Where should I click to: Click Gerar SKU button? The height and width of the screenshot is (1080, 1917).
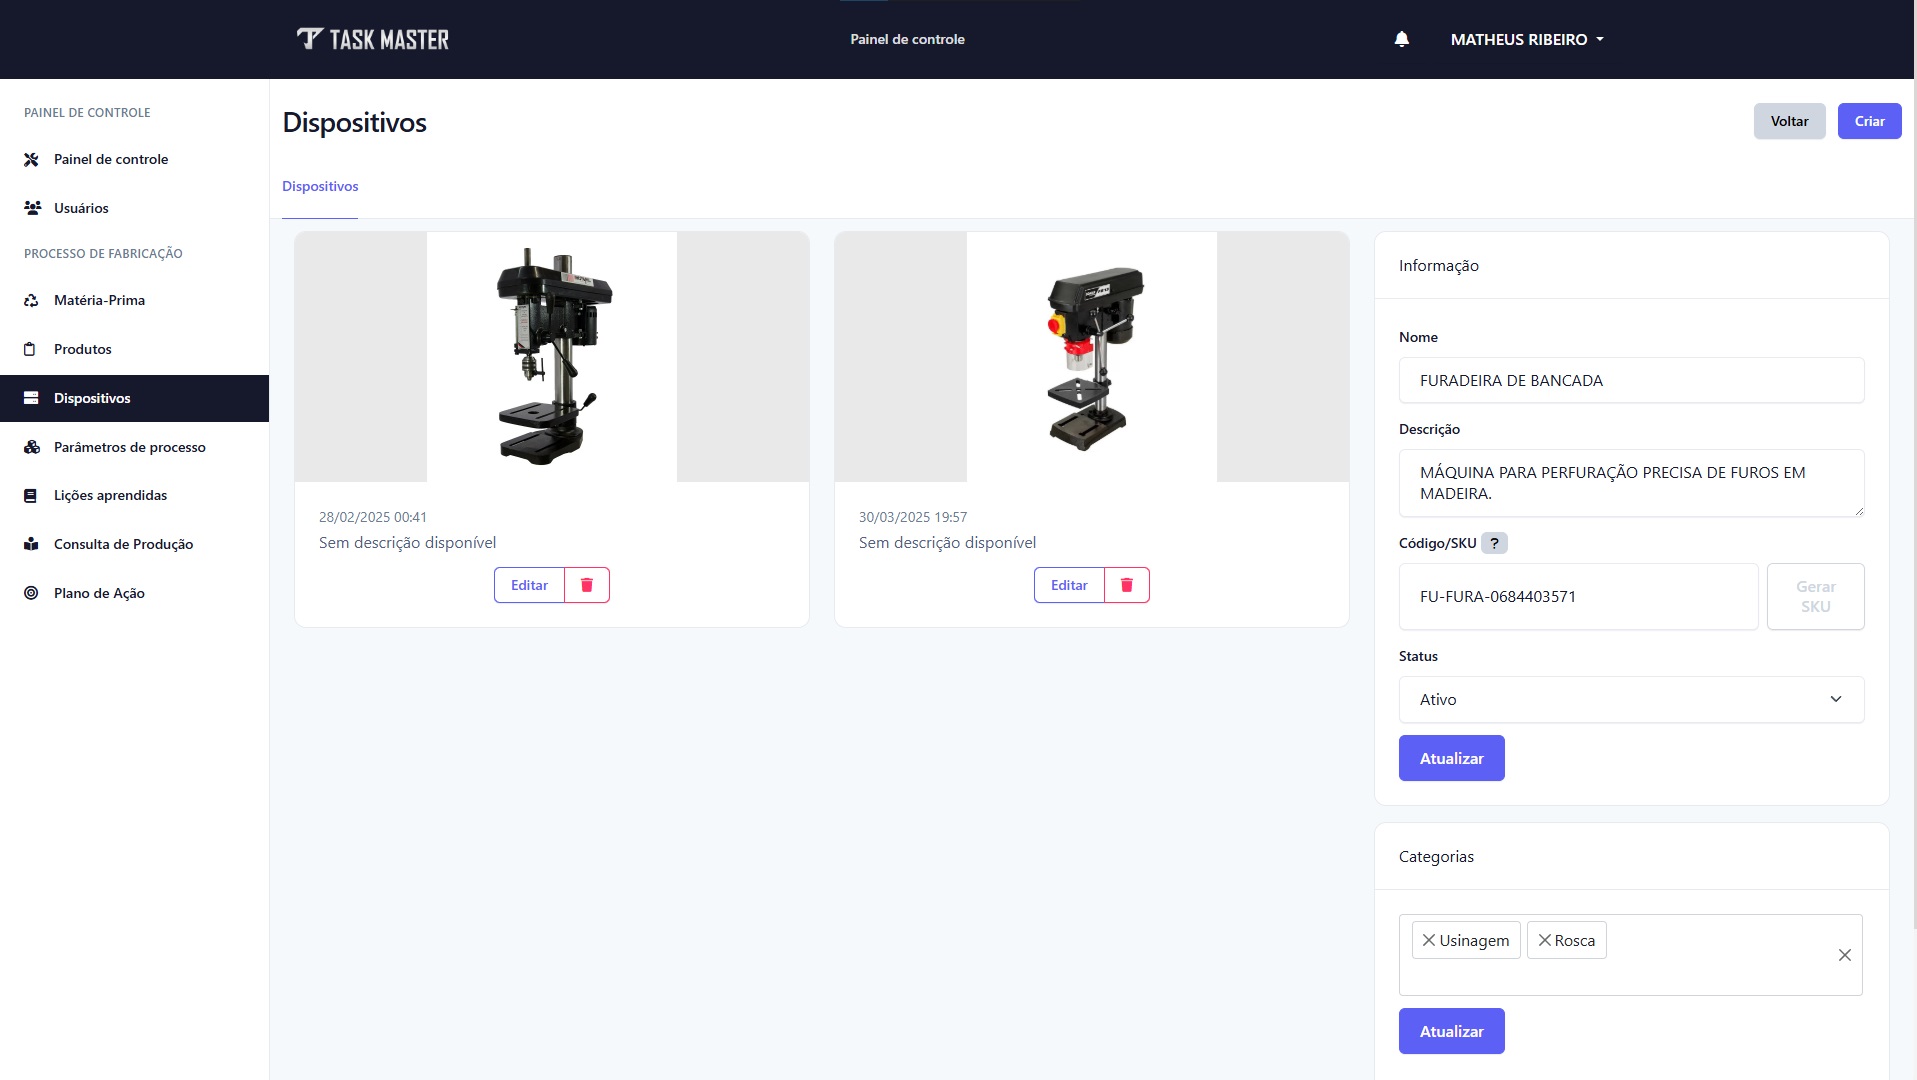(x=1815, y=596)
